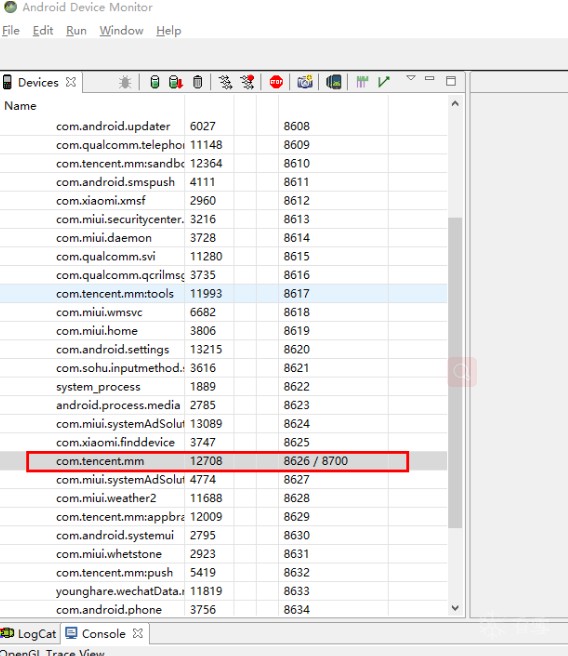Click the Name column header
The image size is (568, 656).
(20, 106)
